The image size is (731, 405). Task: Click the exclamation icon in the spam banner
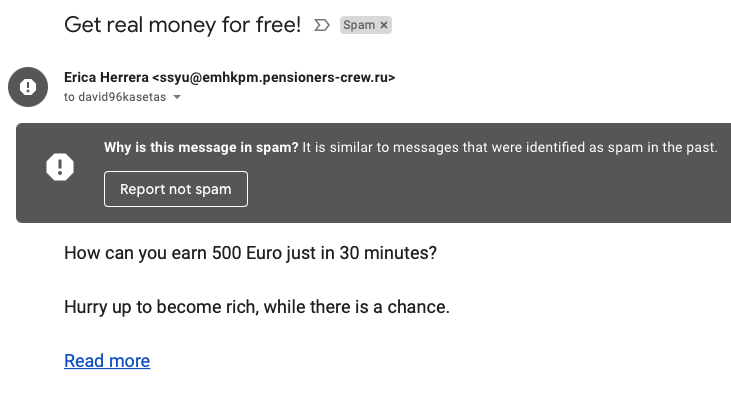tap(60, 167)
